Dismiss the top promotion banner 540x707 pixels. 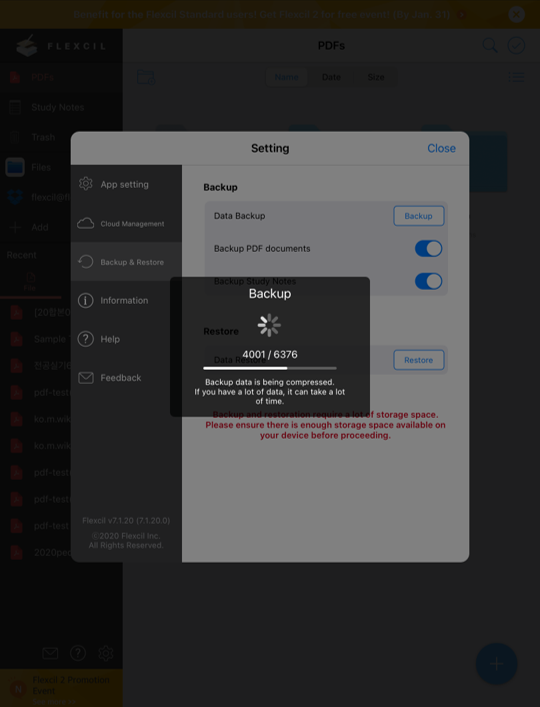coord(516,14)
